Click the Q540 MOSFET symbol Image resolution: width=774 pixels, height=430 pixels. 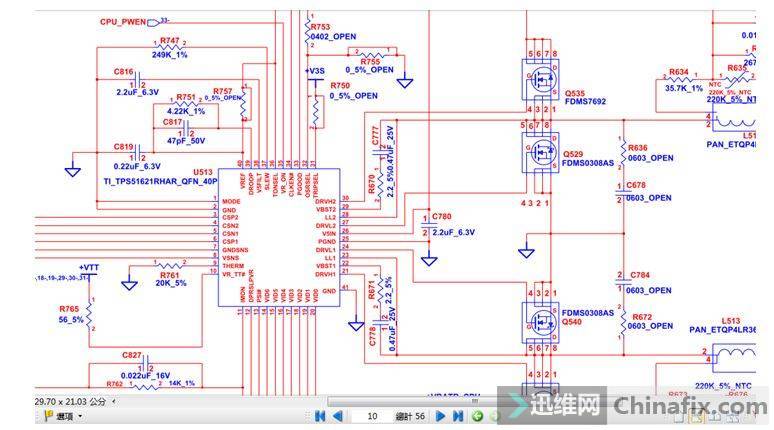541,322
